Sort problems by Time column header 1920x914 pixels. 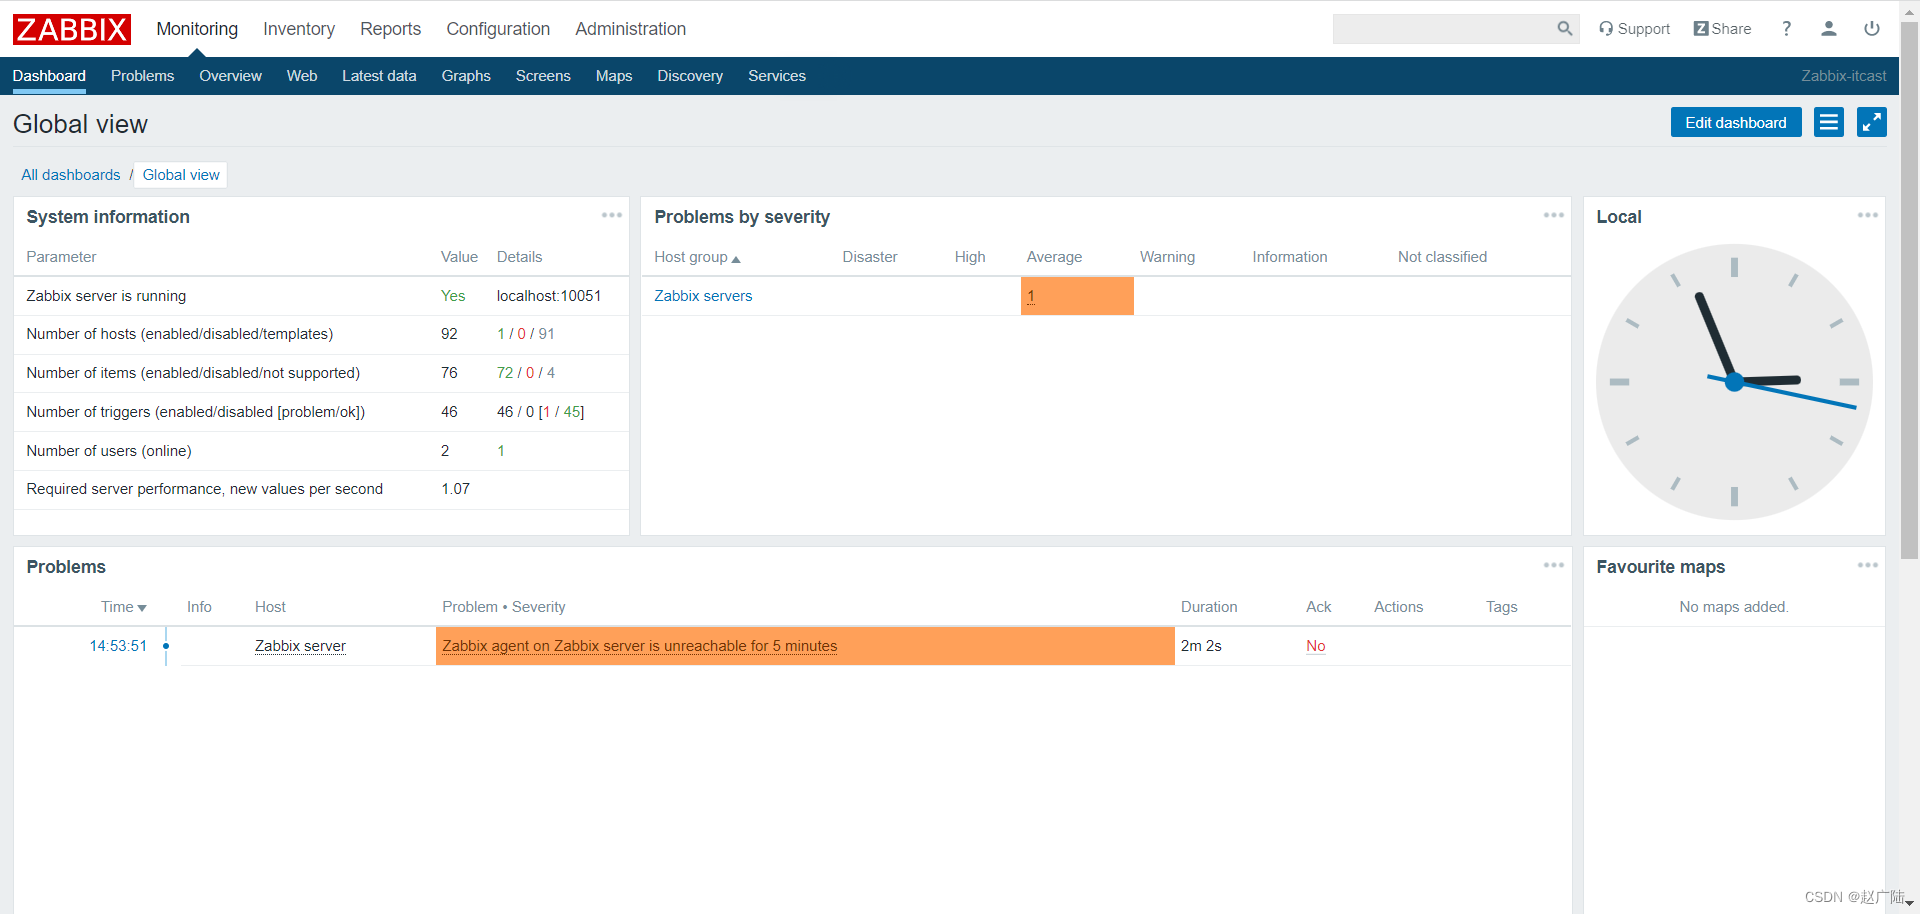pyautogui.click(x=123, y=607)
